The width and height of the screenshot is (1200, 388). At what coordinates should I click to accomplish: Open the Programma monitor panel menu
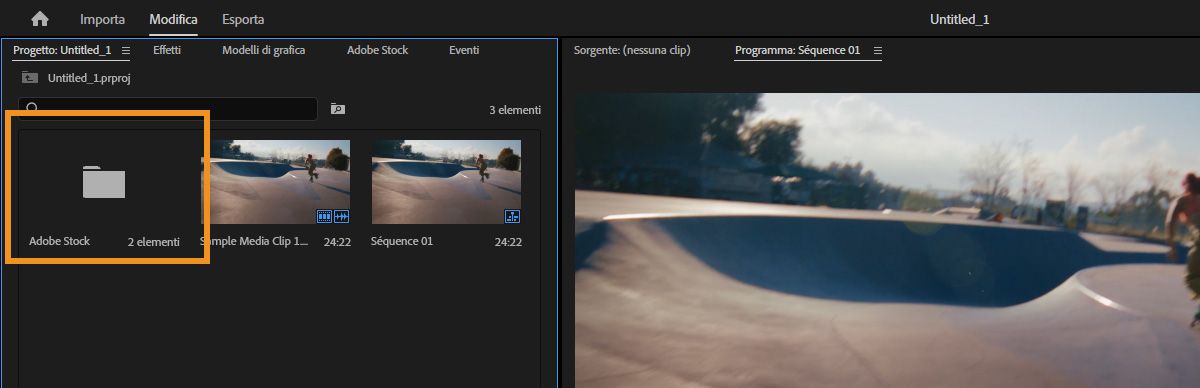point(878,50)
